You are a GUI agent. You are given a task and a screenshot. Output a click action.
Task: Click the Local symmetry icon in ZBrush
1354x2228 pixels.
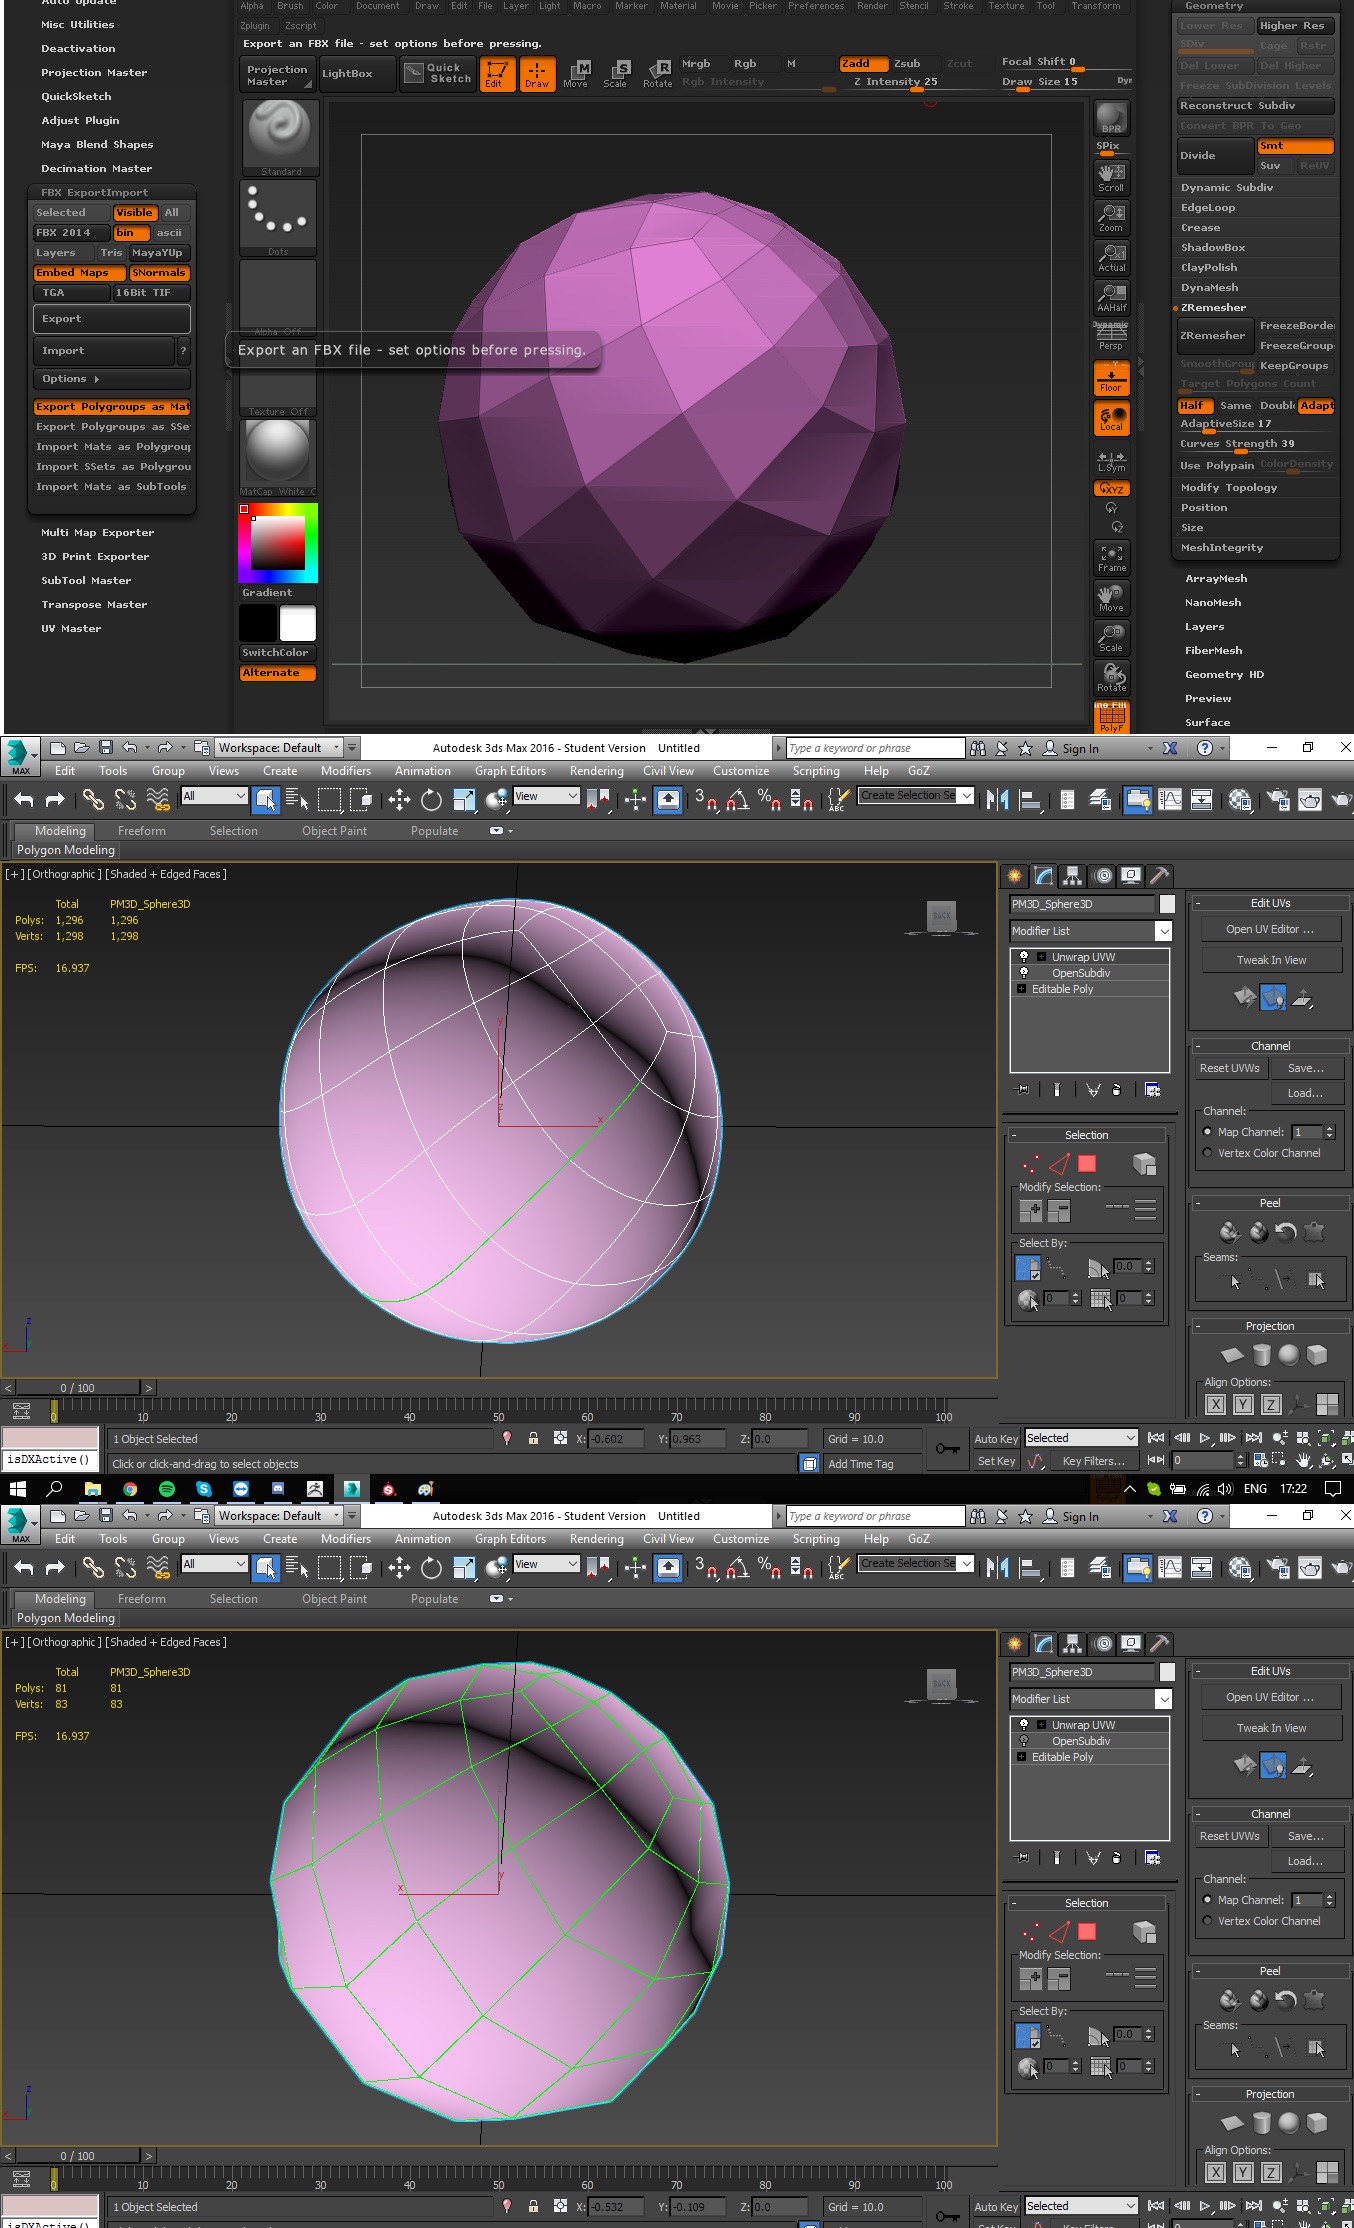click(x=1111, y=418)
